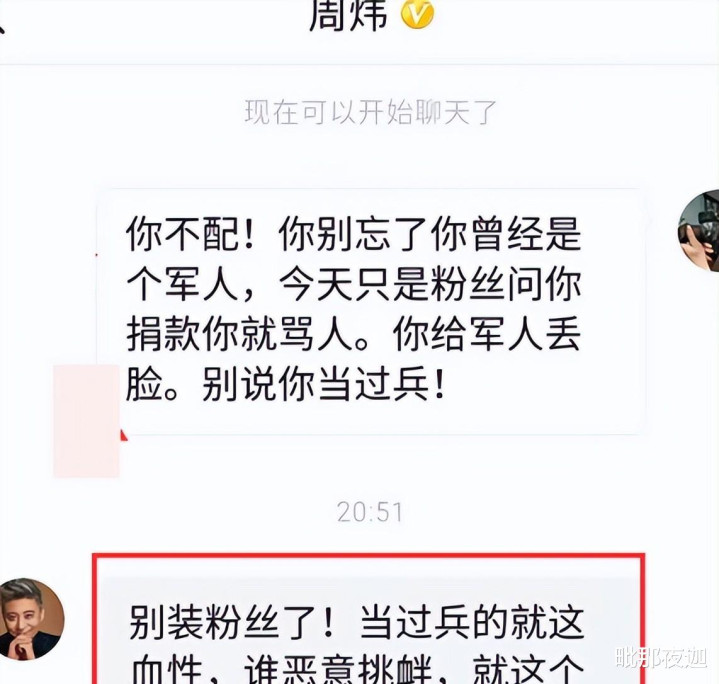Click the 毗那夜迦 watermark
Viewport: 719px width, 684px height.
pos(661,658)
